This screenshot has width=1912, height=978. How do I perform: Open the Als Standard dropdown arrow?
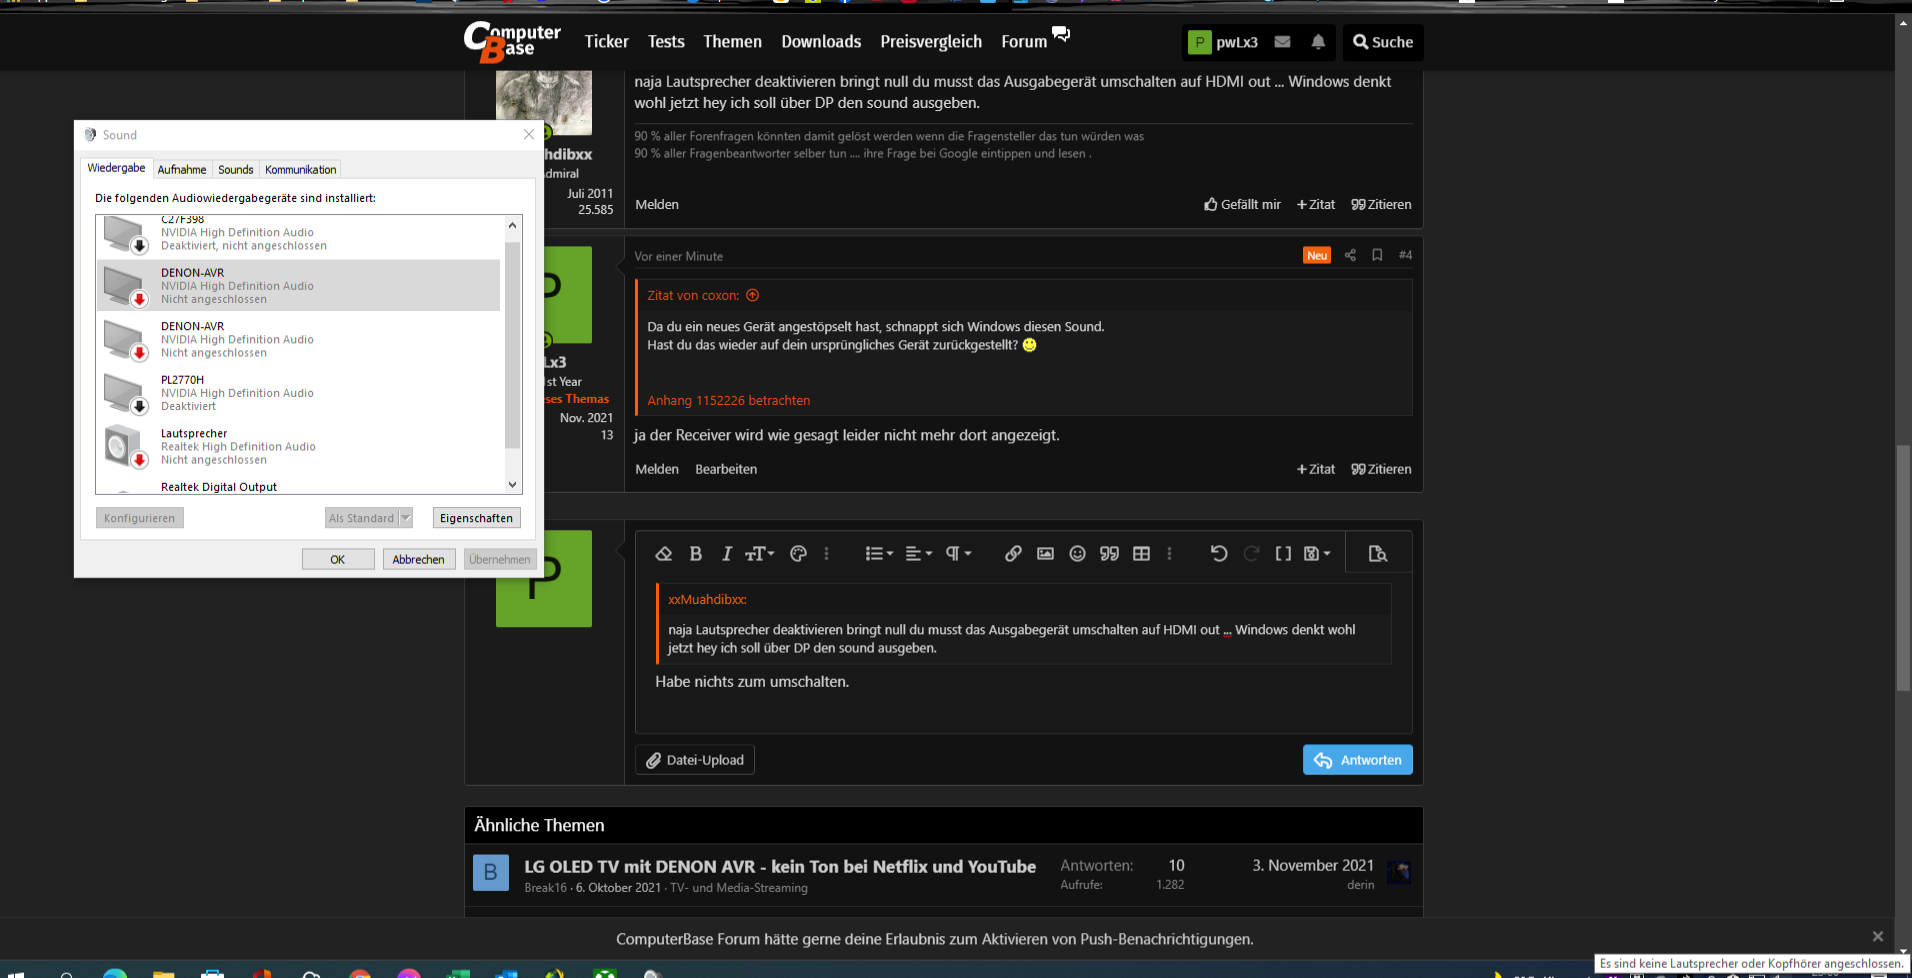[406, 518]
